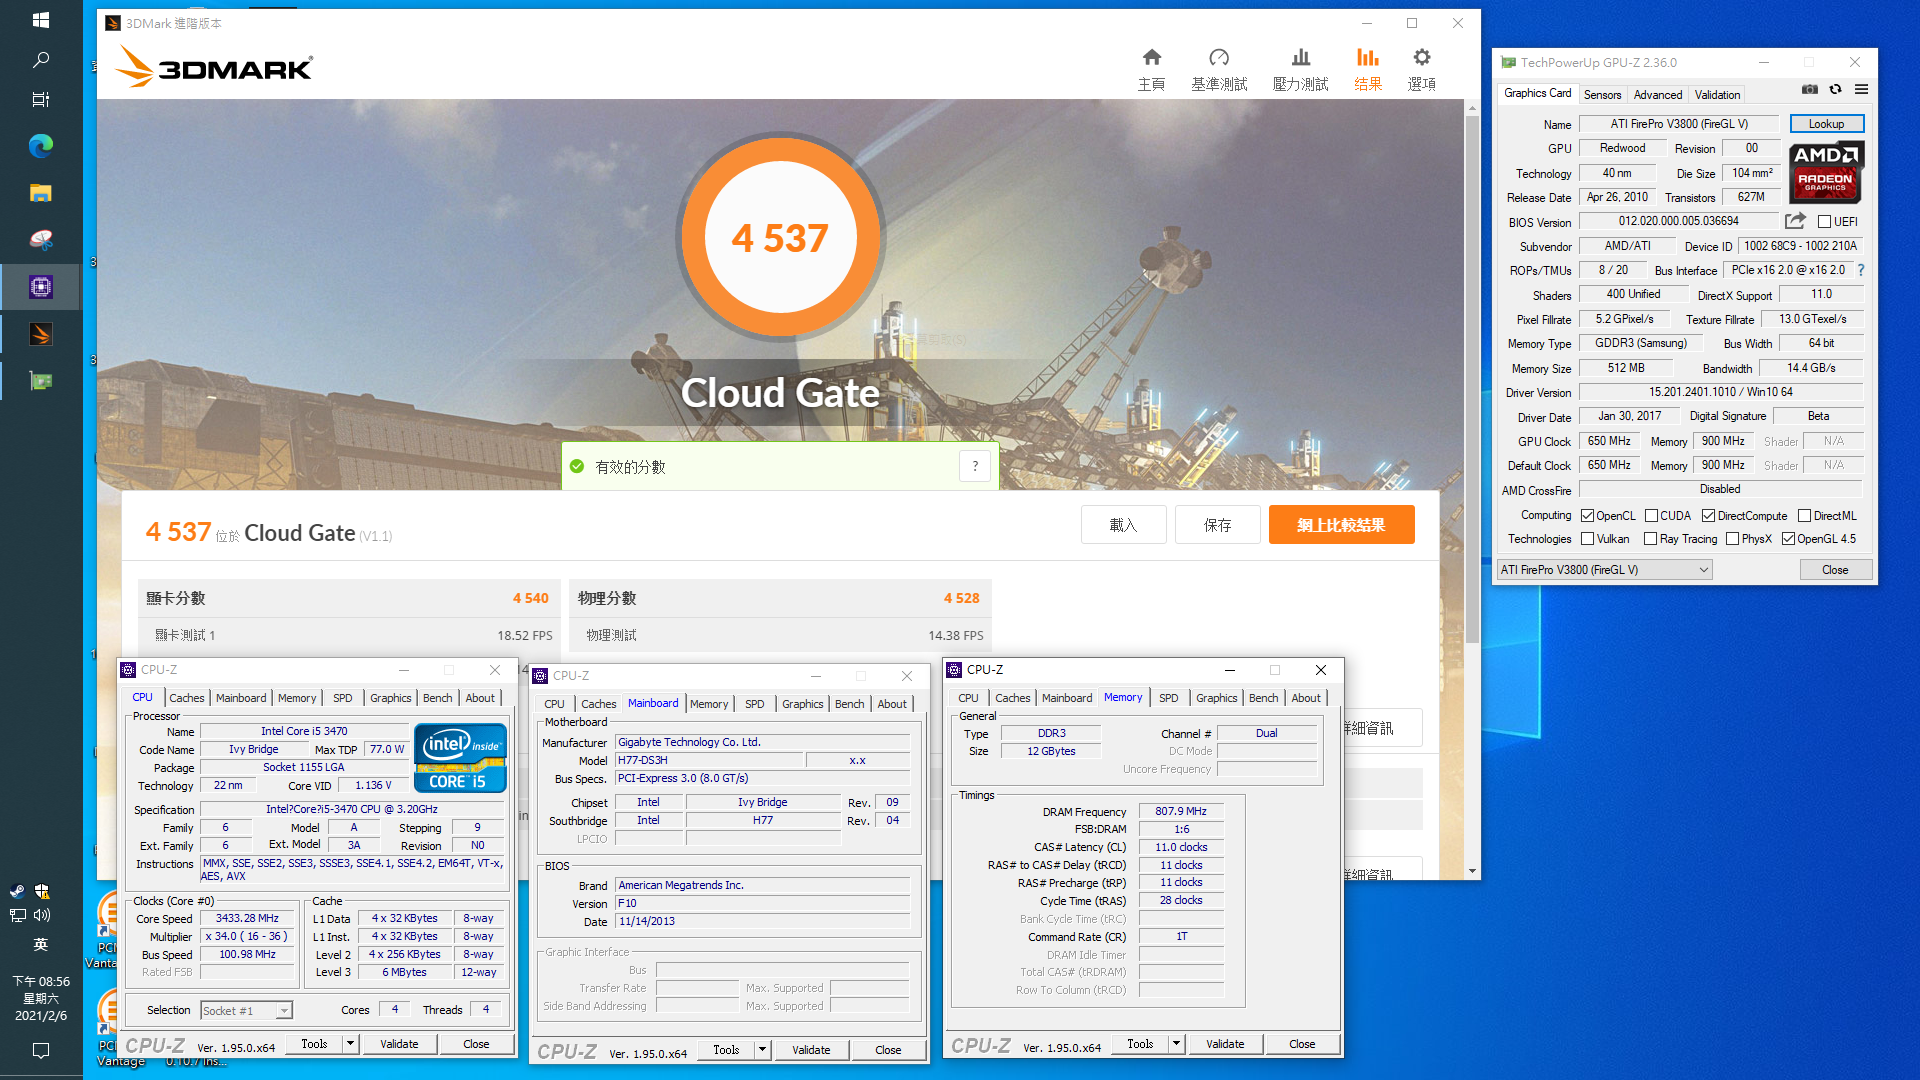Click the GPU-Z refresh icon
The height and width of the screenshot is (1080, 1920).
[1835, 89]
